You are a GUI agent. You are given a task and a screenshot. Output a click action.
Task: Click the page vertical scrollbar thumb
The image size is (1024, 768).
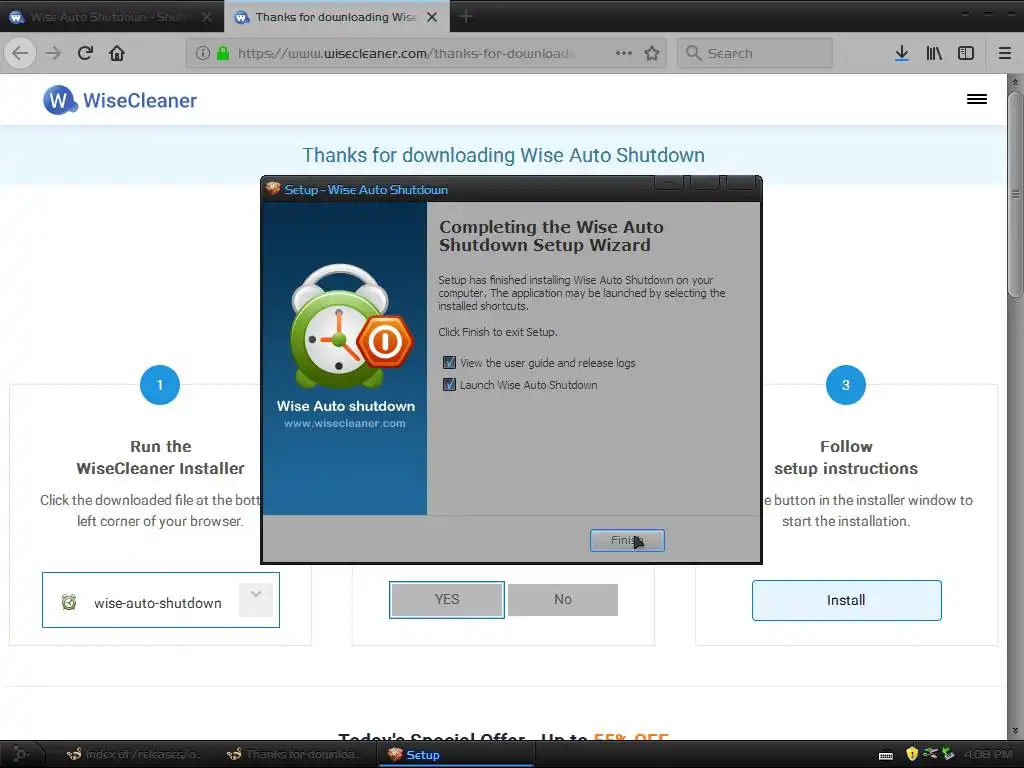coord(1015,194)
